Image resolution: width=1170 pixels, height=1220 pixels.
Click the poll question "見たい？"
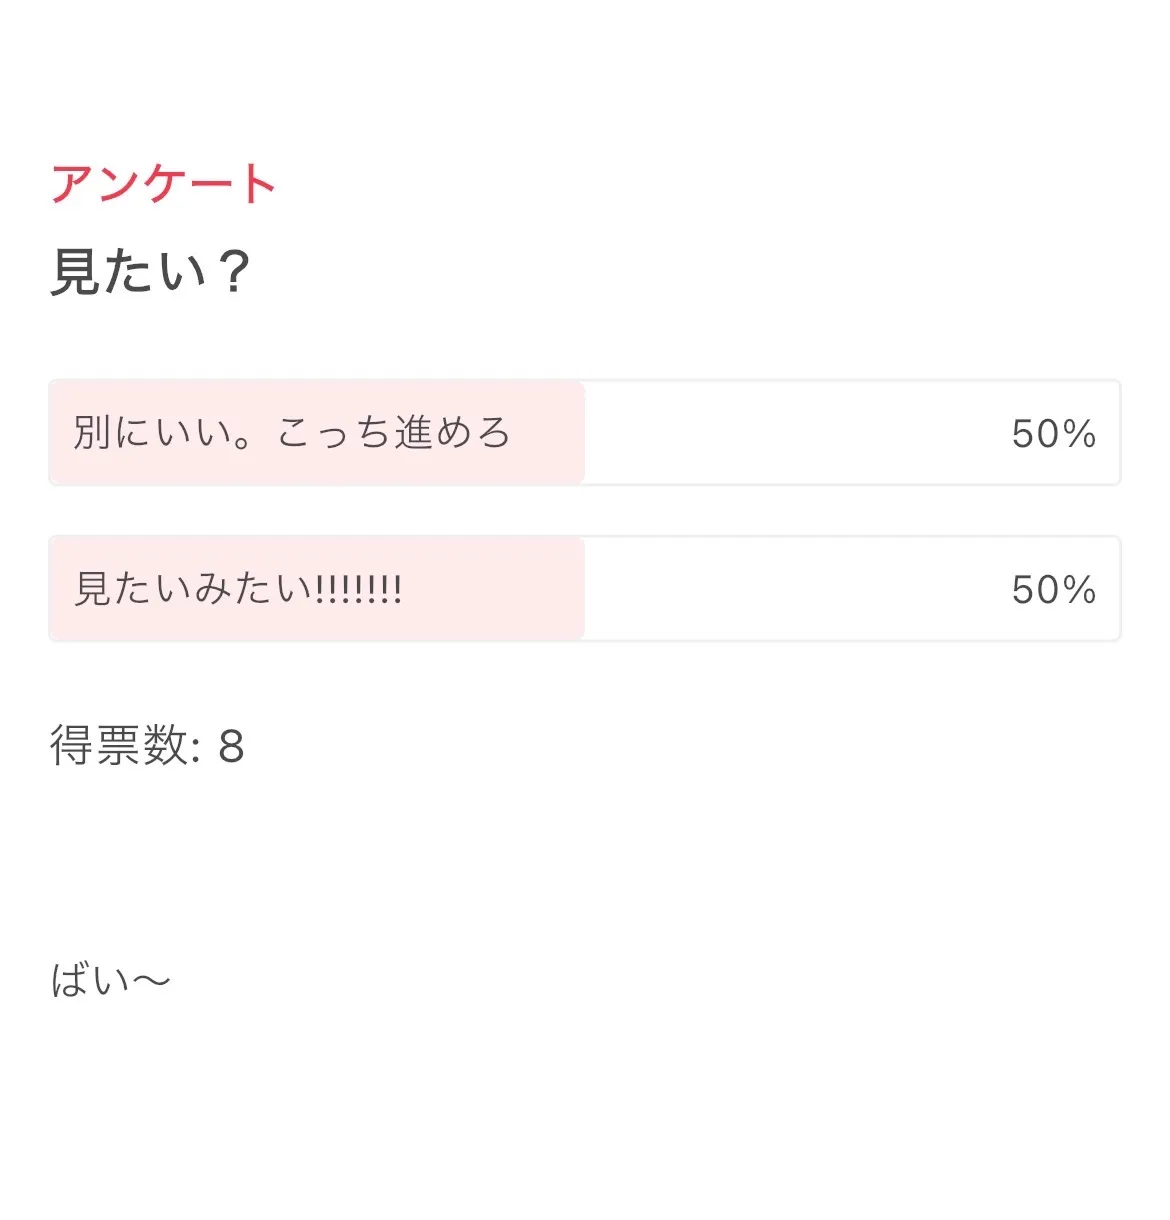150,272
